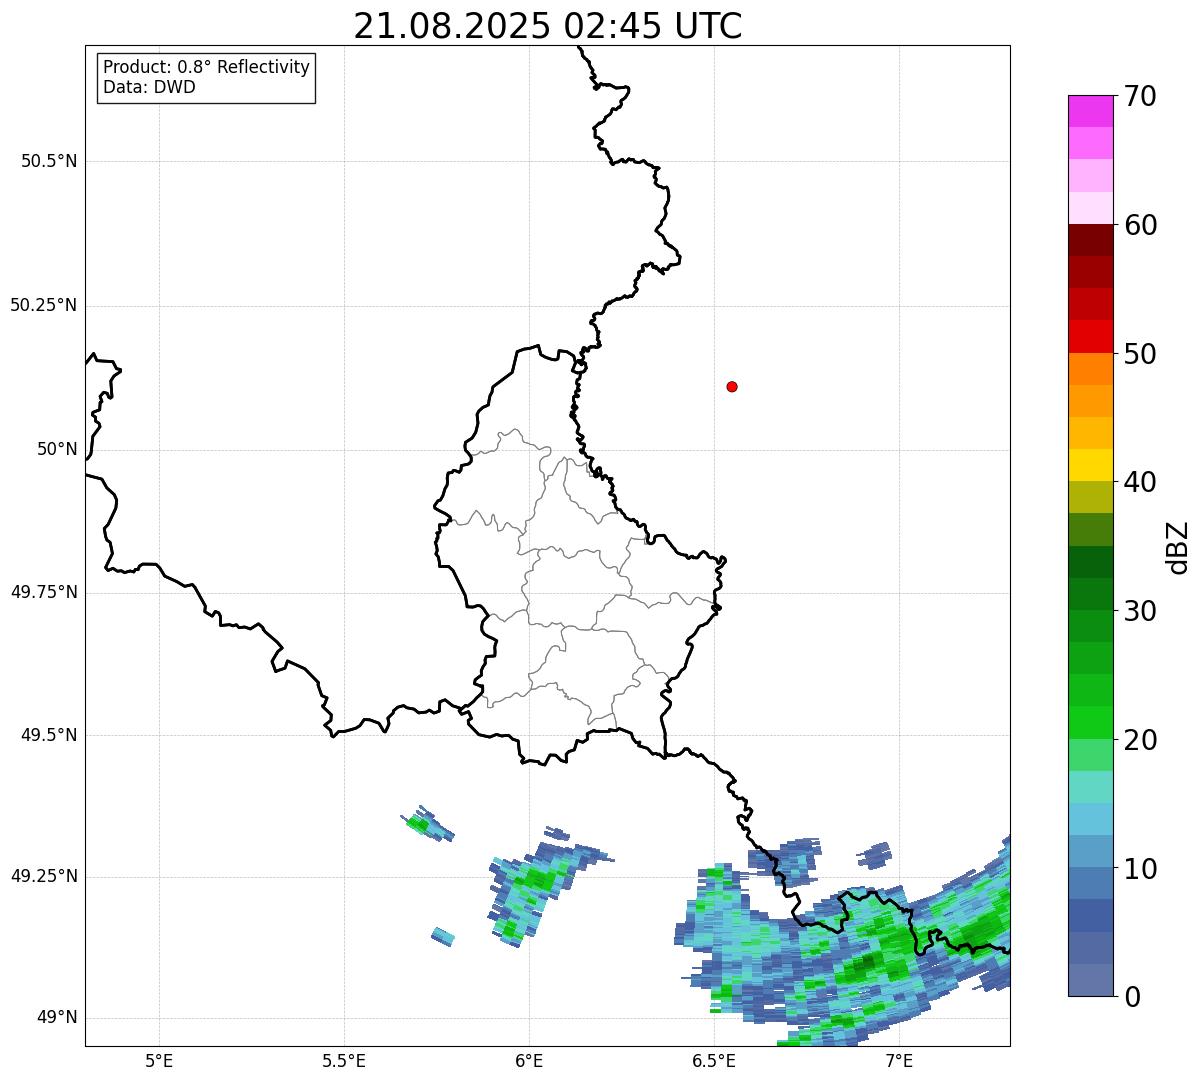Click the turquoise colorbar segment near 16
1202x1081 pixels.
pos(1090,787)
